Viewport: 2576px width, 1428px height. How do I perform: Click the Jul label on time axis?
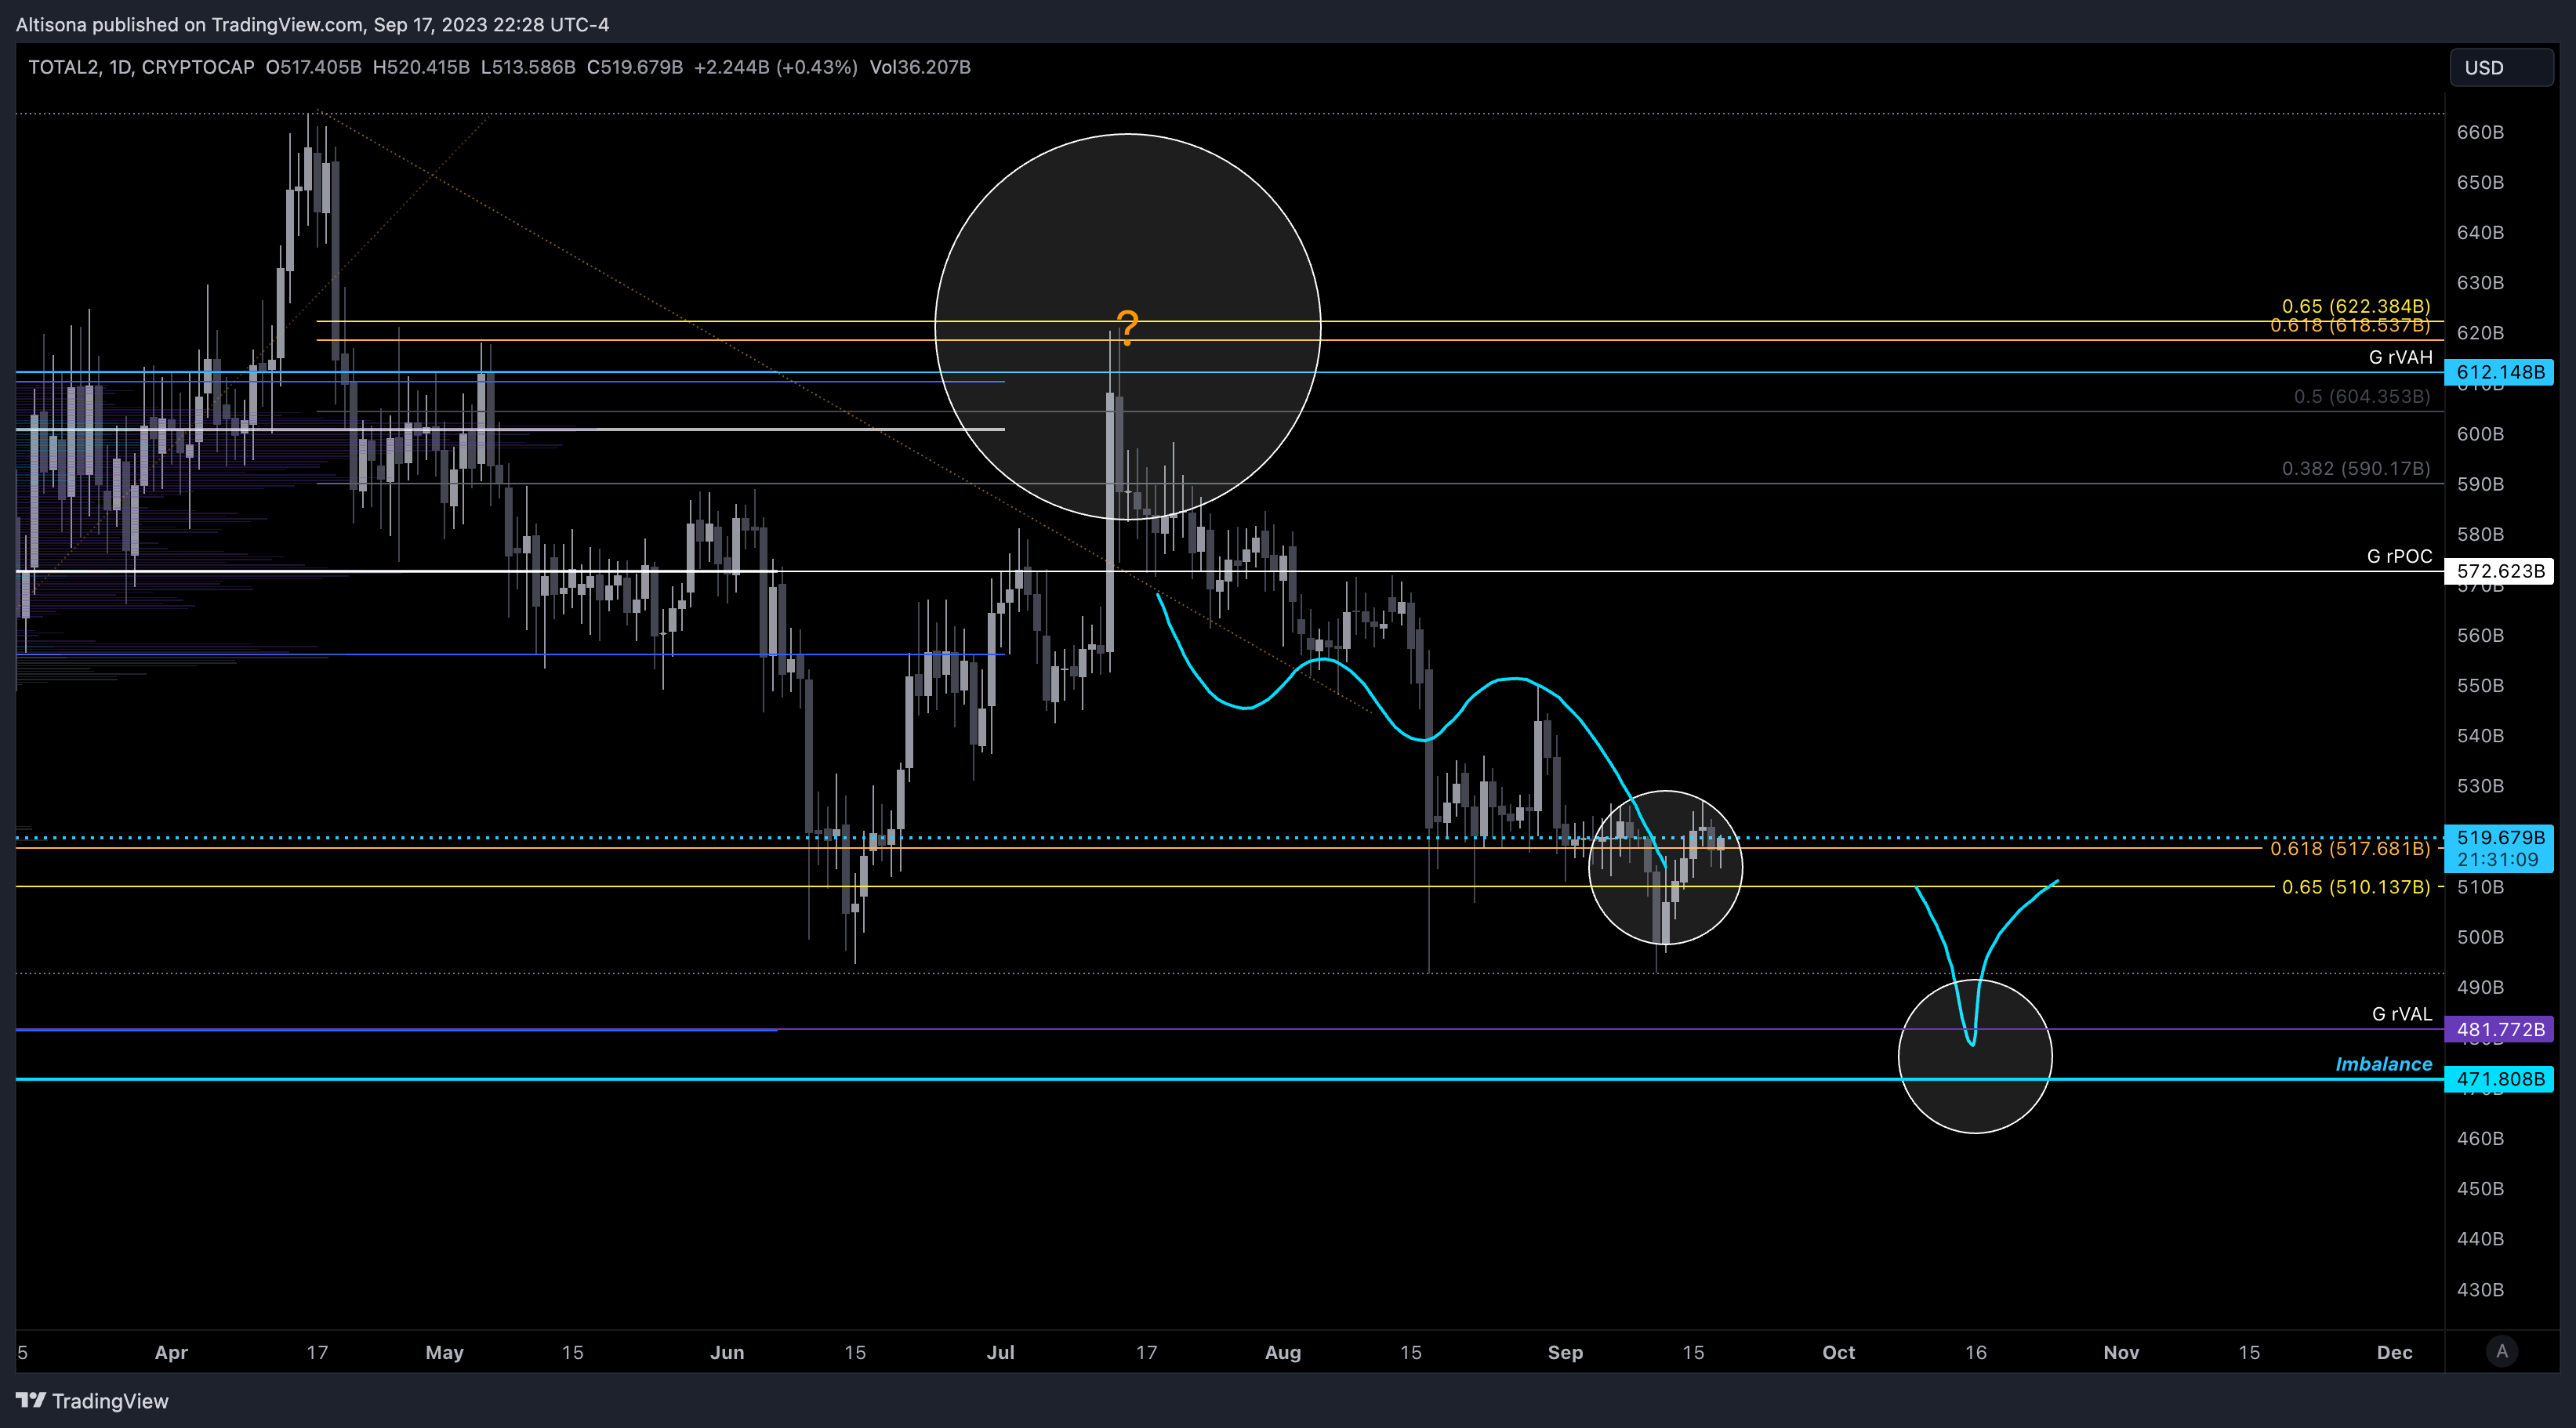[1000, 1352]
